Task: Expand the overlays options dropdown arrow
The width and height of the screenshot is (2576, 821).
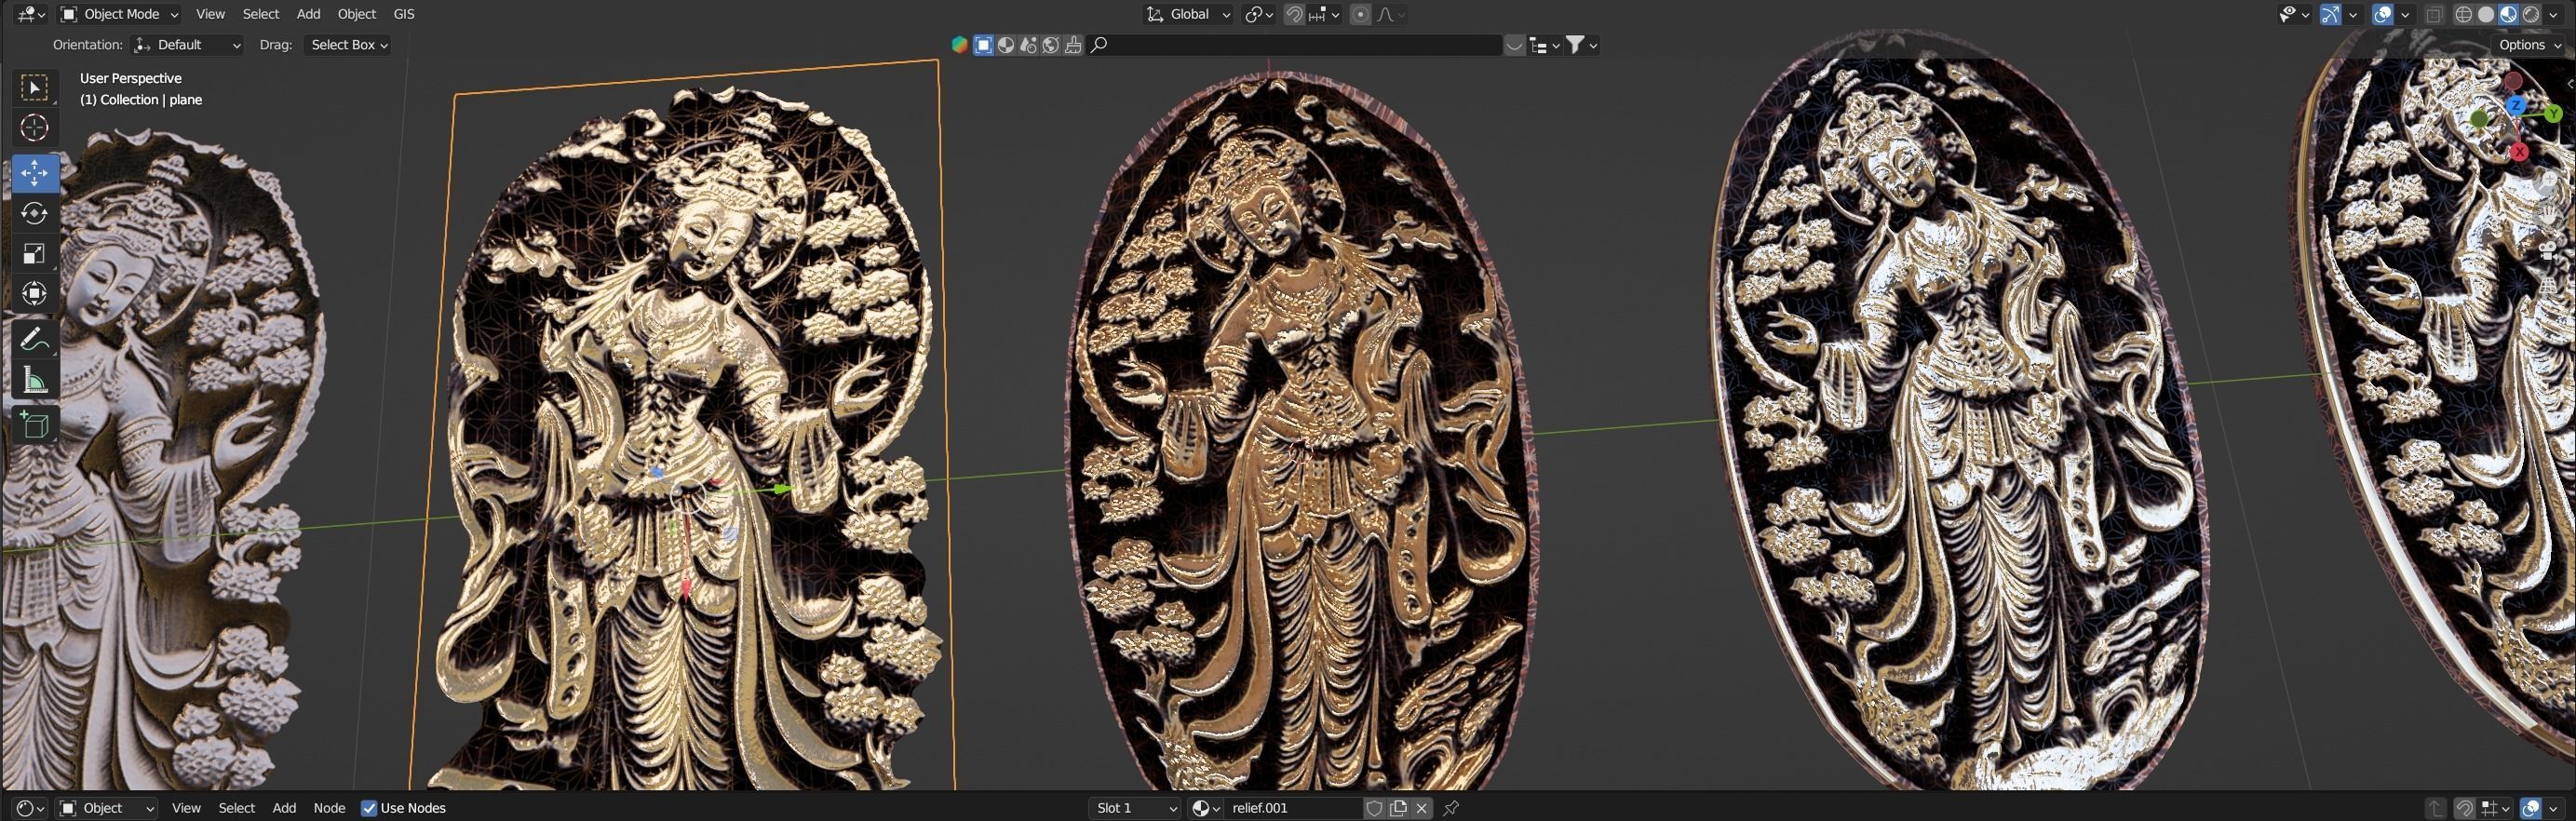Action: (2405, 14)
